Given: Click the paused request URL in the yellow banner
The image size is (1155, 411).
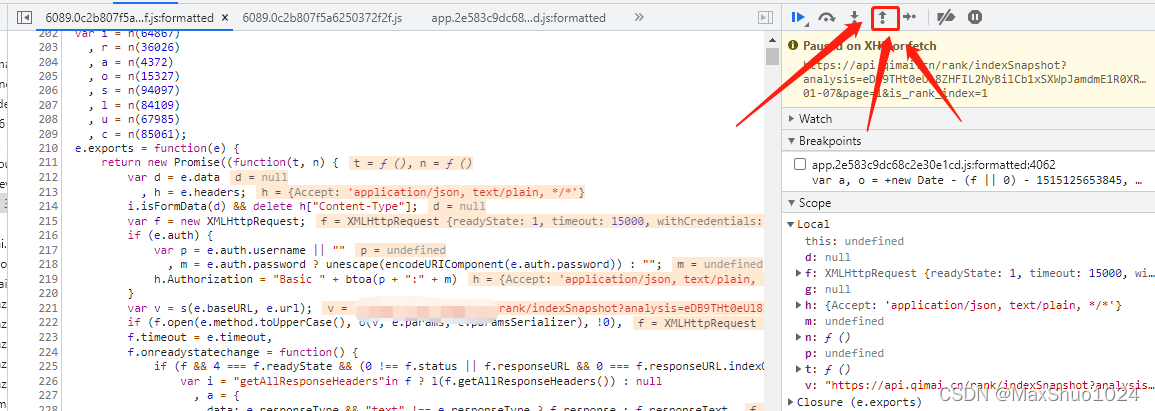Looking at the screenshot, I should (975, 79).
